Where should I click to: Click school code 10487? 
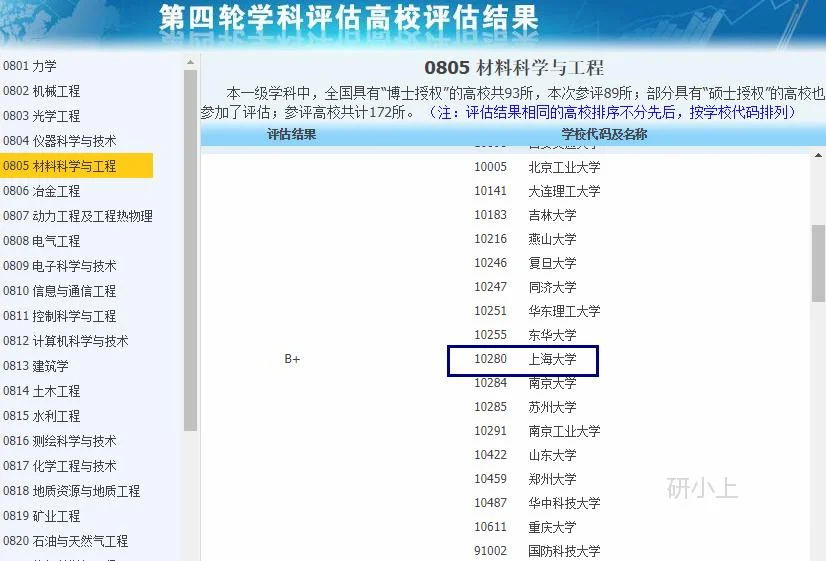(490, 503)
